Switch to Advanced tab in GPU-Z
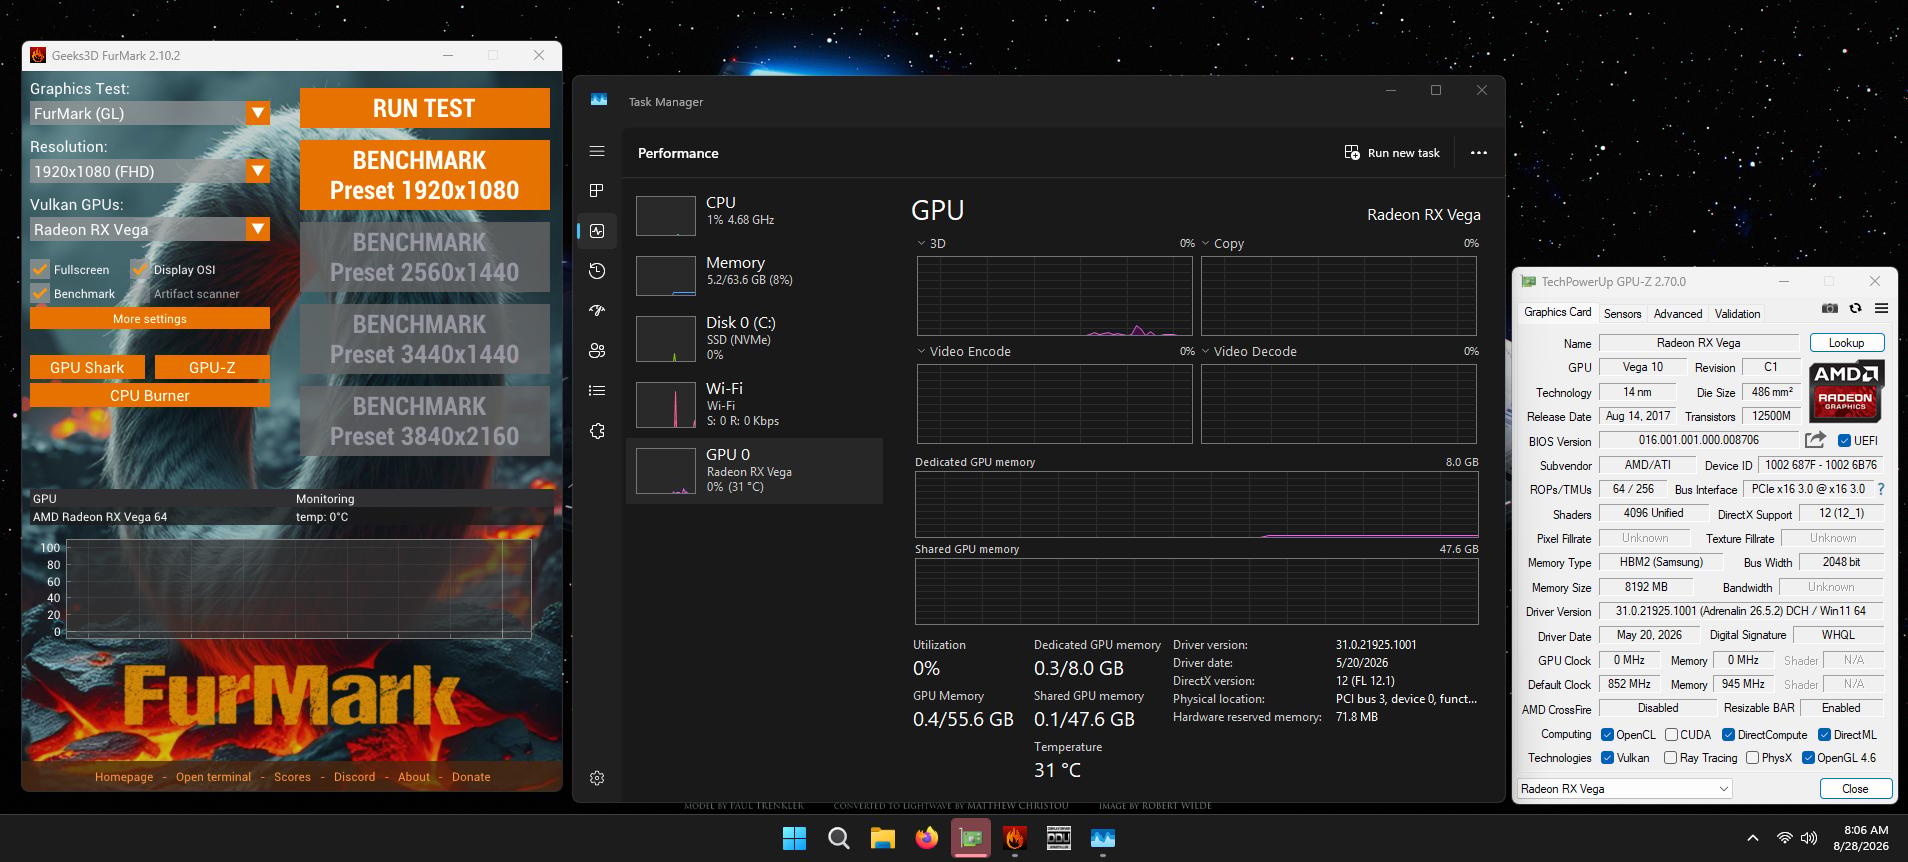The width and height of the screenshot is (1908, 862). pyautogui.click(x=1677, y=313)
